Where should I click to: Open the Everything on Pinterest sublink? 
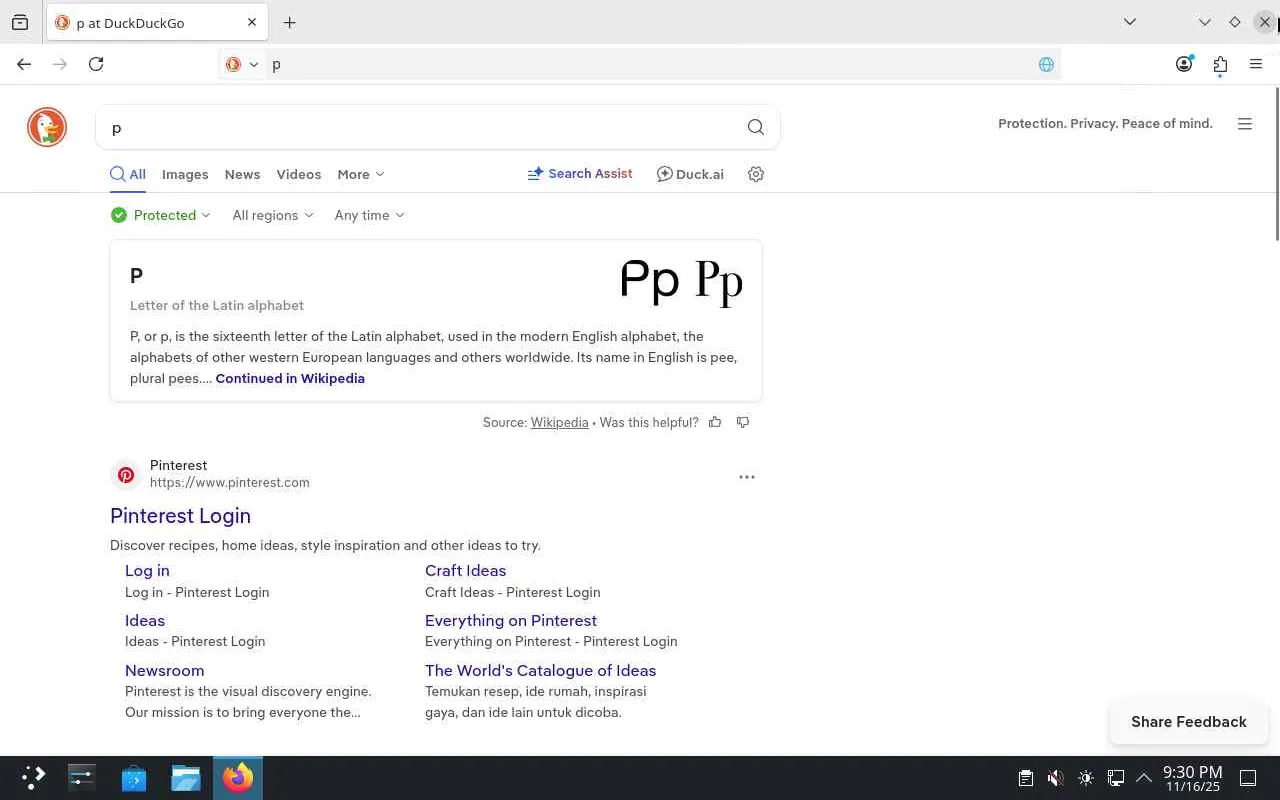[x=511, y=621]
